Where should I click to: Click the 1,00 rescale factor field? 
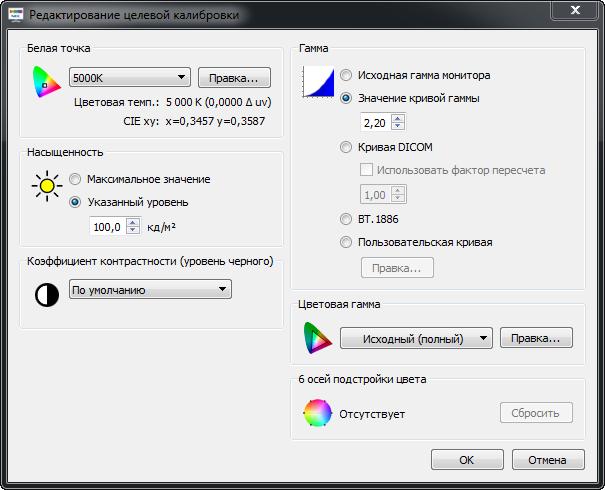click(375, 195)
